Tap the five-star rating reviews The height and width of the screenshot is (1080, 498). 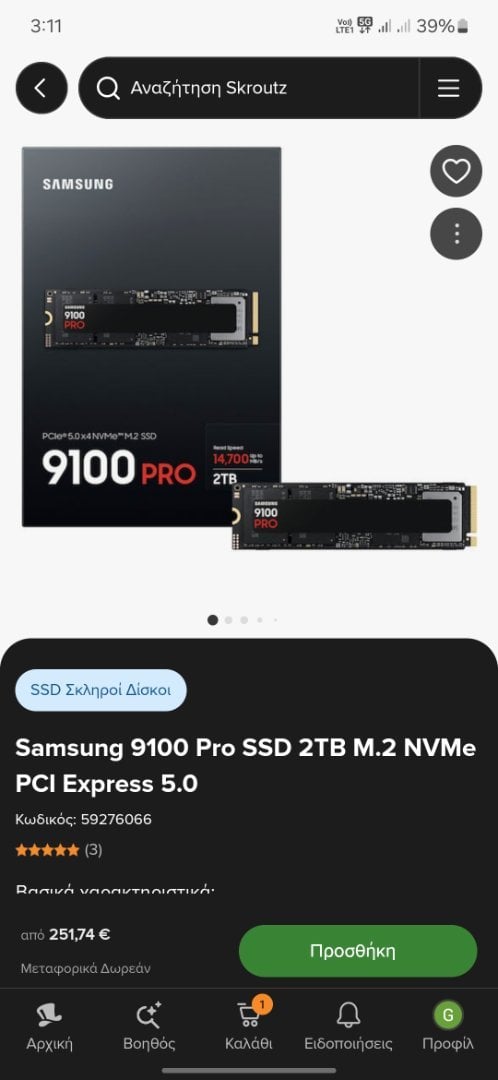[59, 850]
